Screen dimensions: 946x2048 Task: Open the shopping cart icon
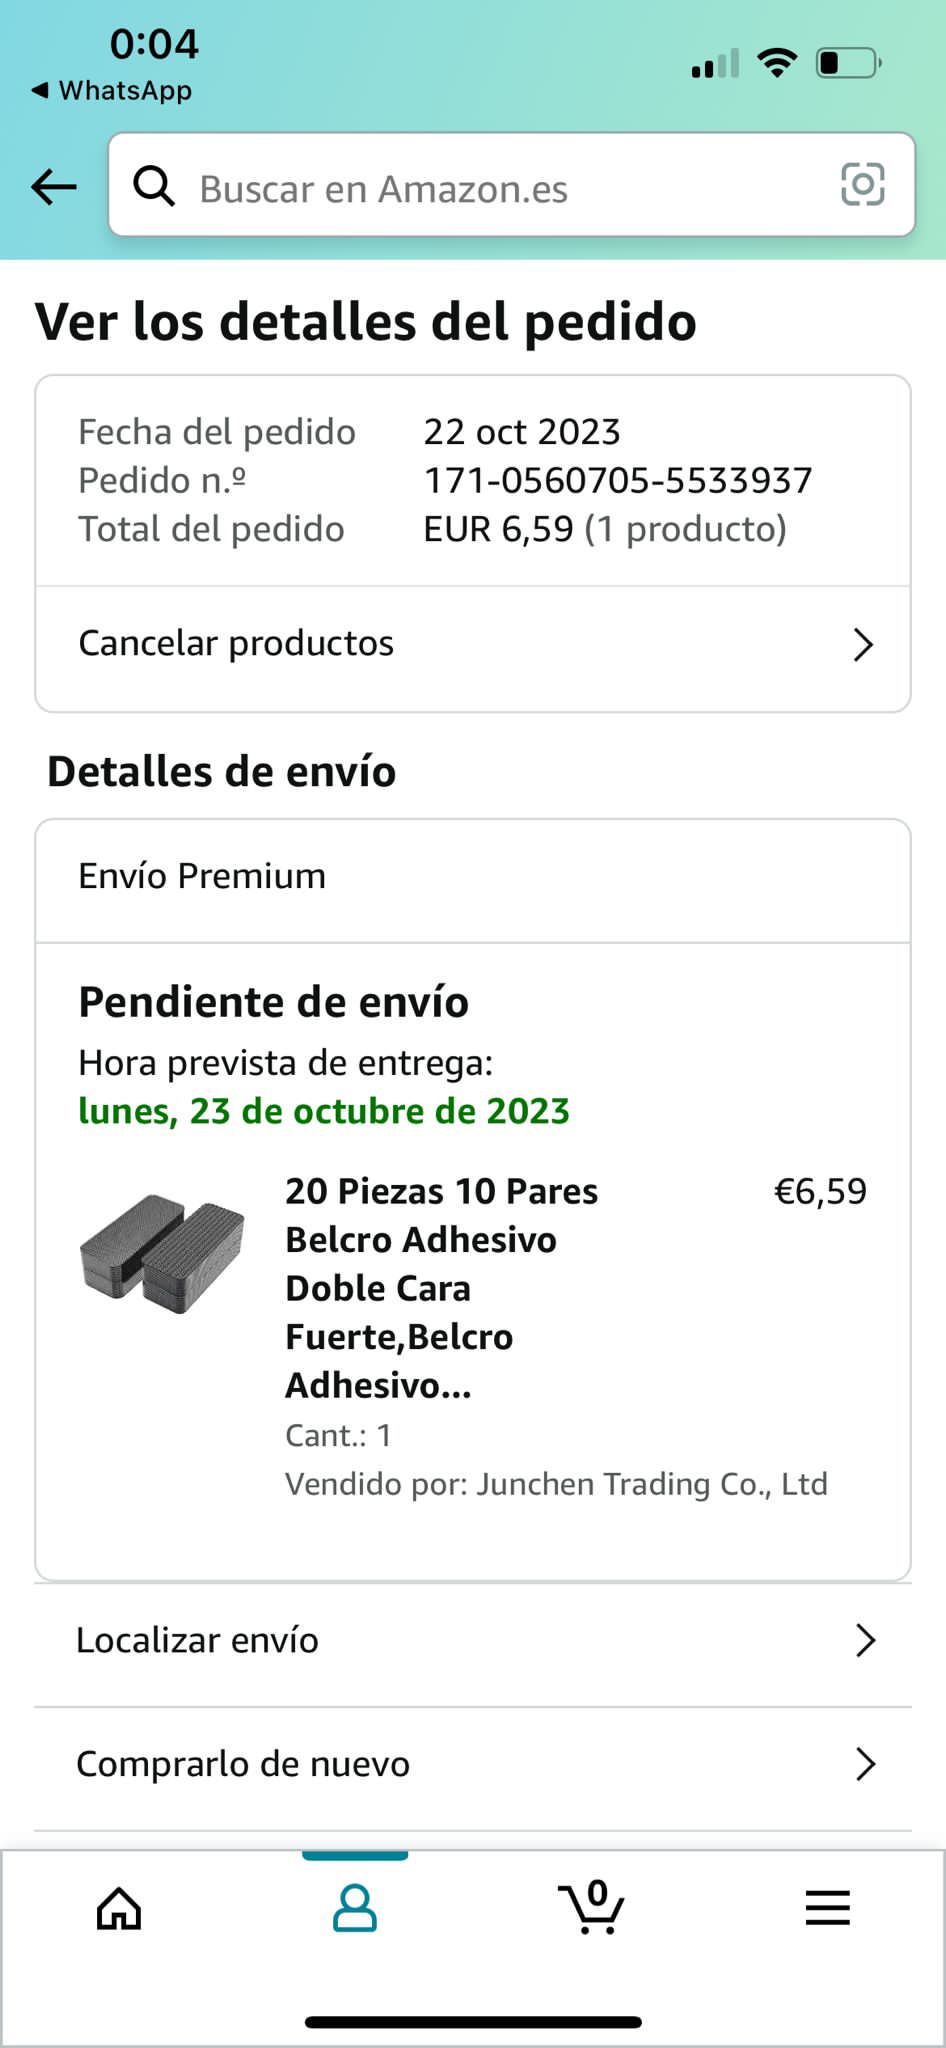(591, 1906)
